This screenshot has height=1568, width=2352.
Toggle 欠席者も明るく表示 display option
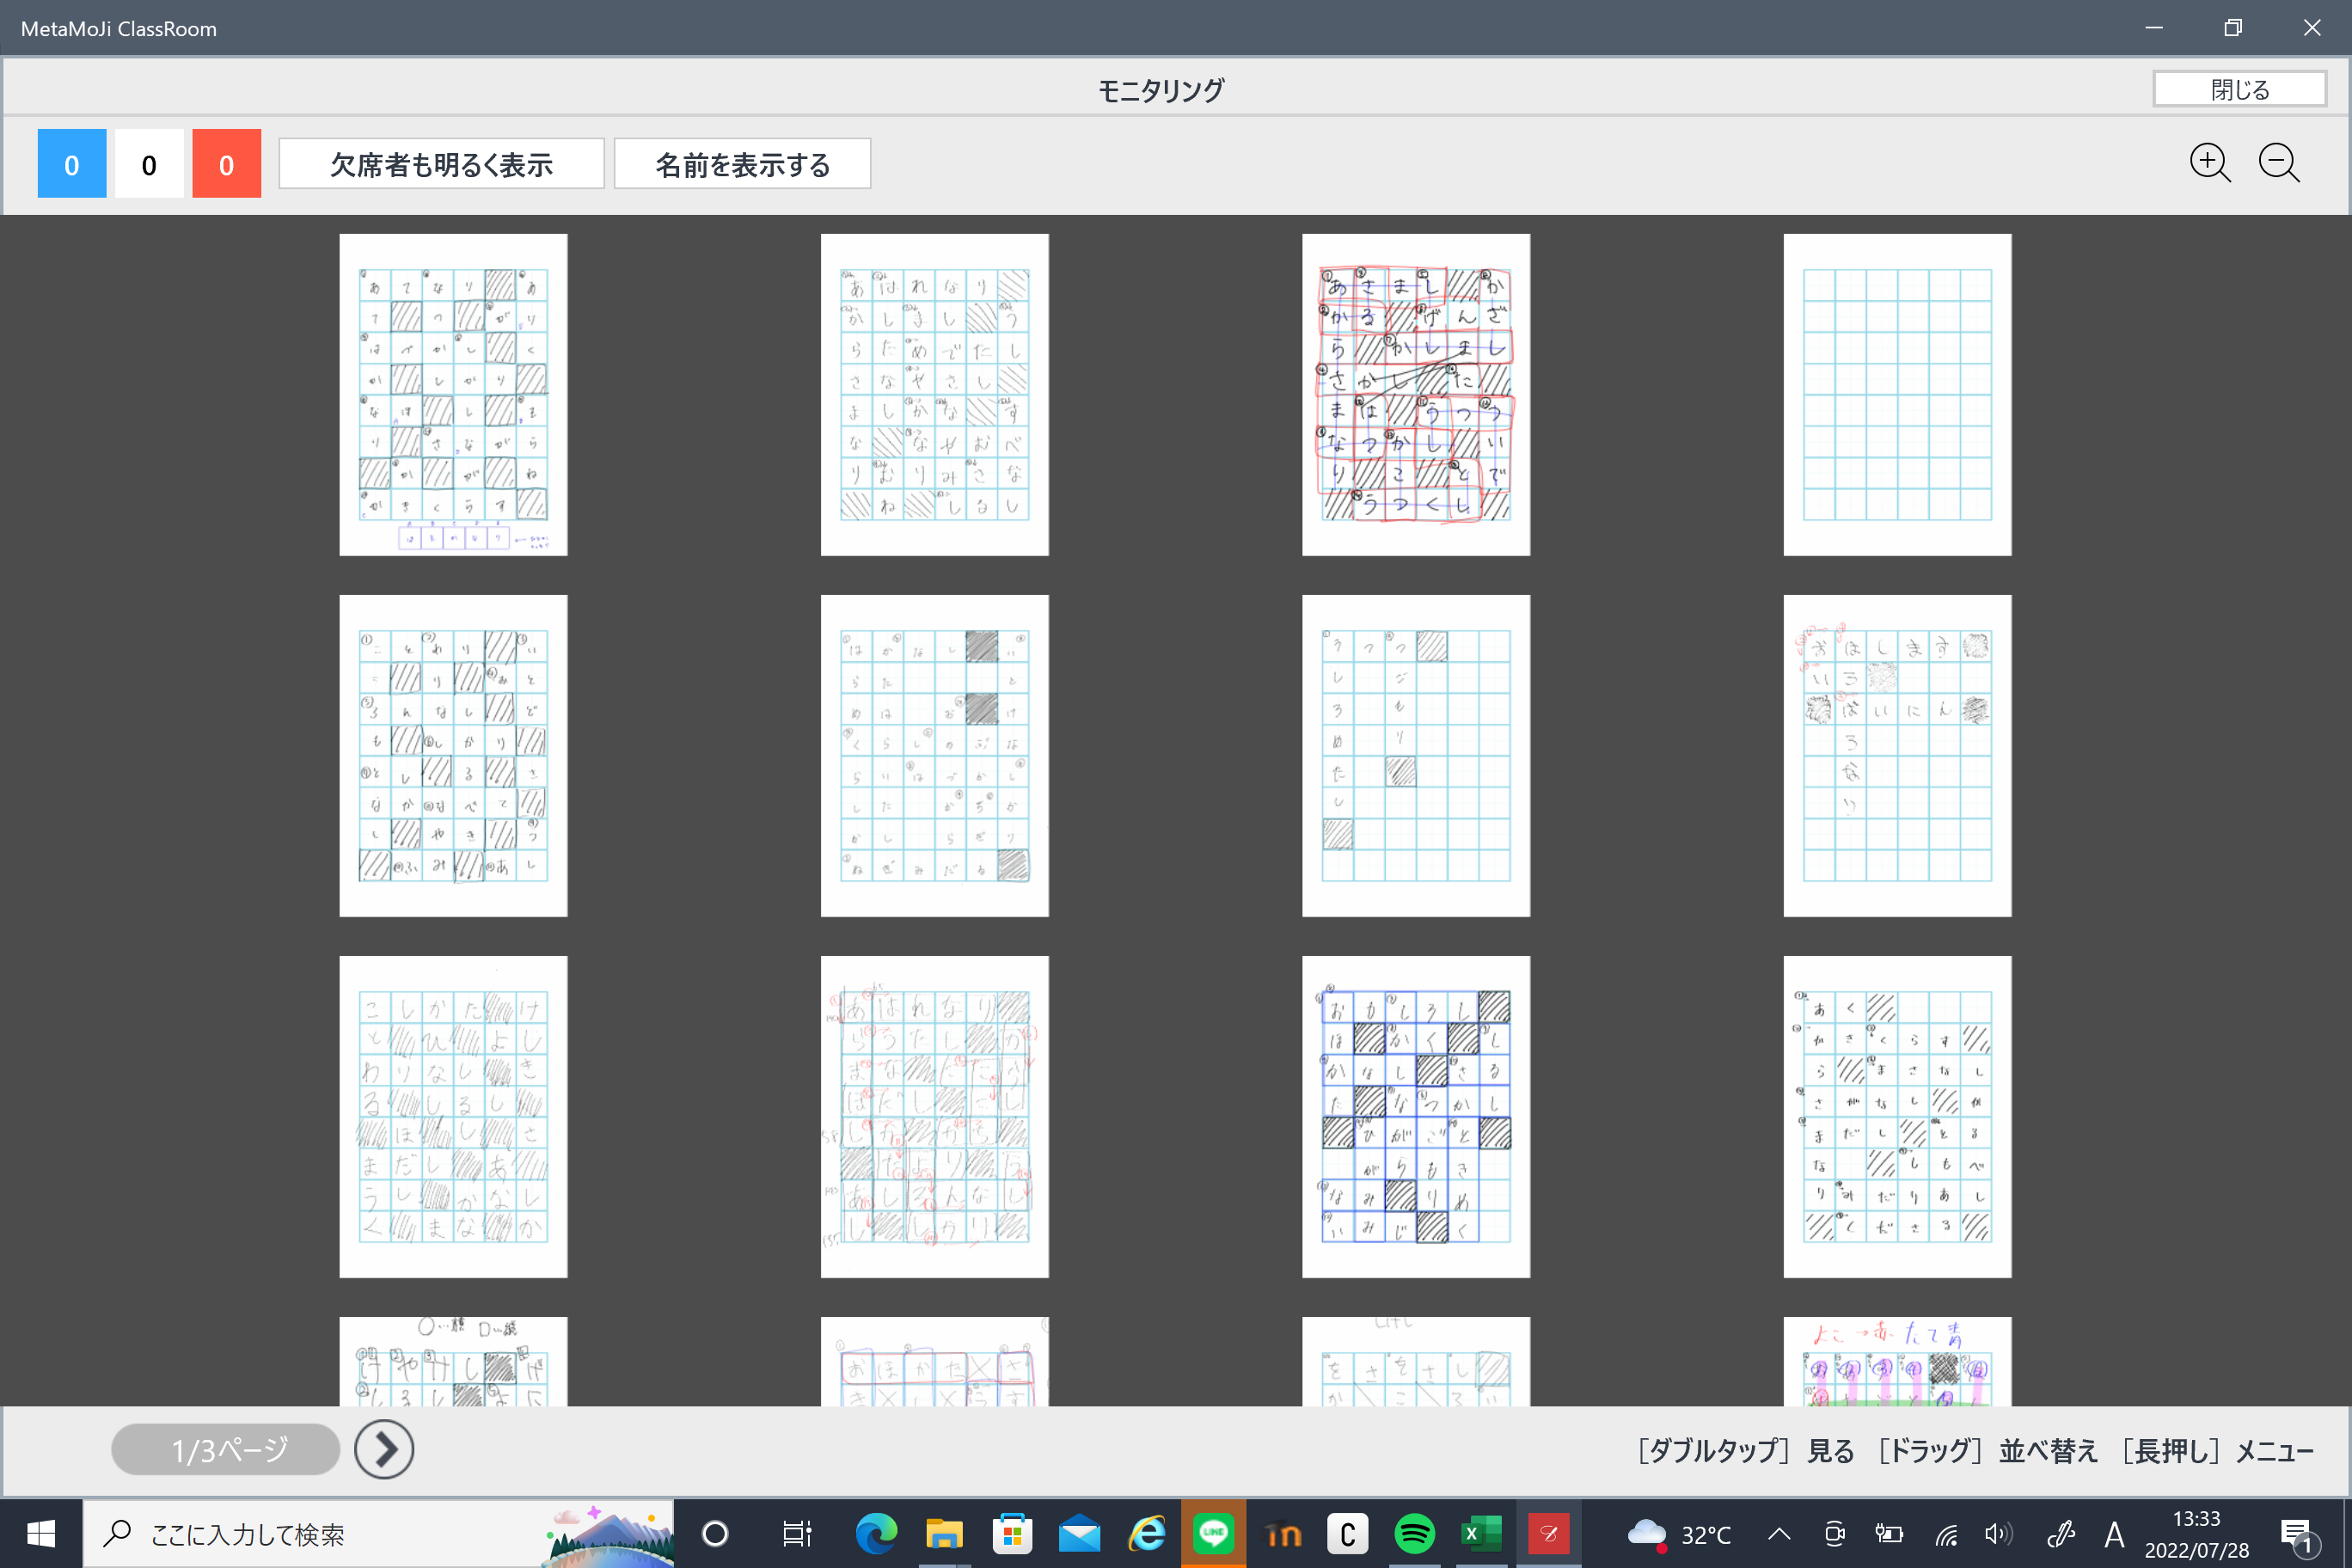coord(441,164)
